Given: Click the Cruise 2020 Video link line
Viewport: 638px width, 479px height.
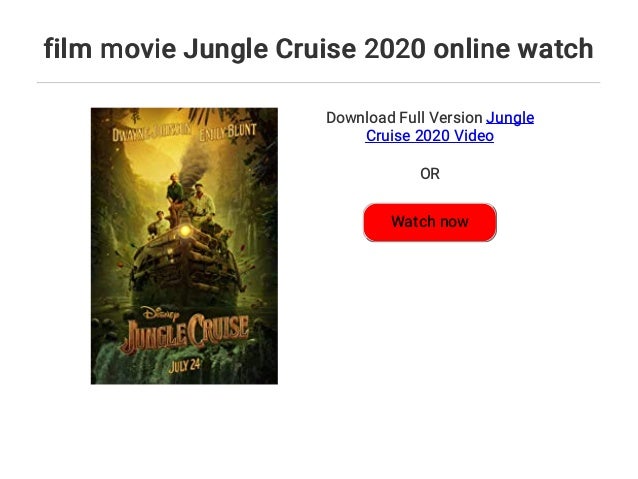Looking at the screenshot, I should (430, 136).
